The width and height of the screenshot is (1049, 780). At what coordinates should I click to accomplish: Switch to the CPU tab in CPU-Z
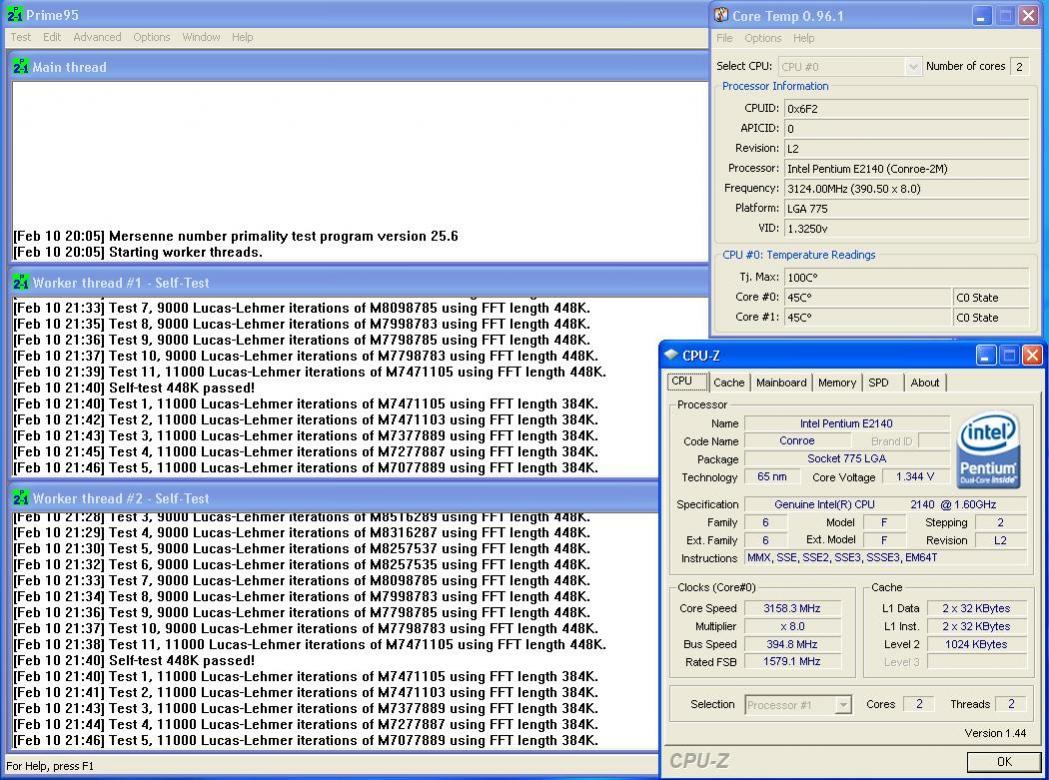[x=687, y=381]
